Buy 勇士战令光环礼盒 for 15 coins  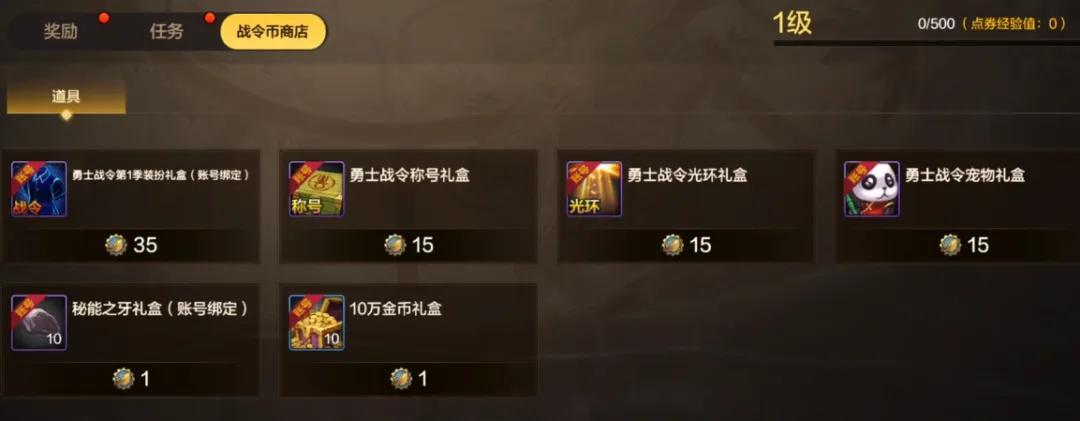pyautogui.click(x=686, y=245)
